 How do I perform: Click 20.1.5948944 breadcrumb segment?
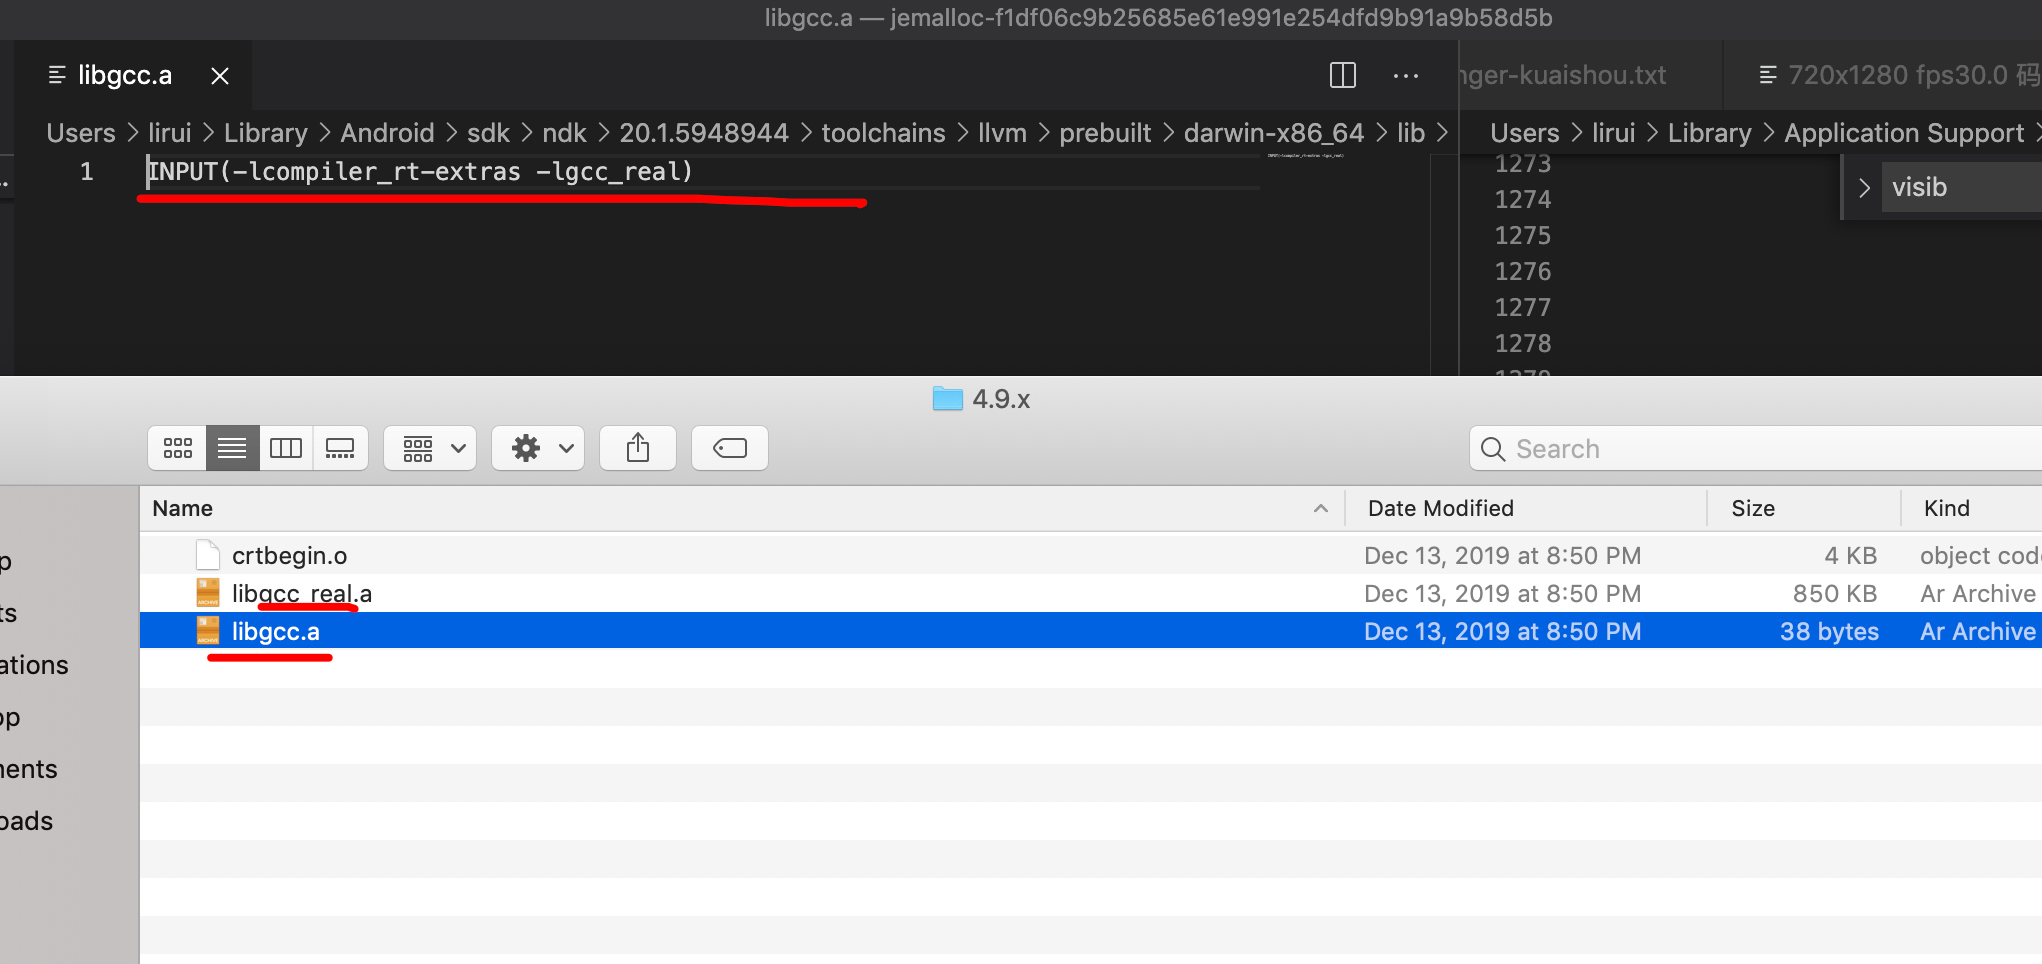pos(703,133)
